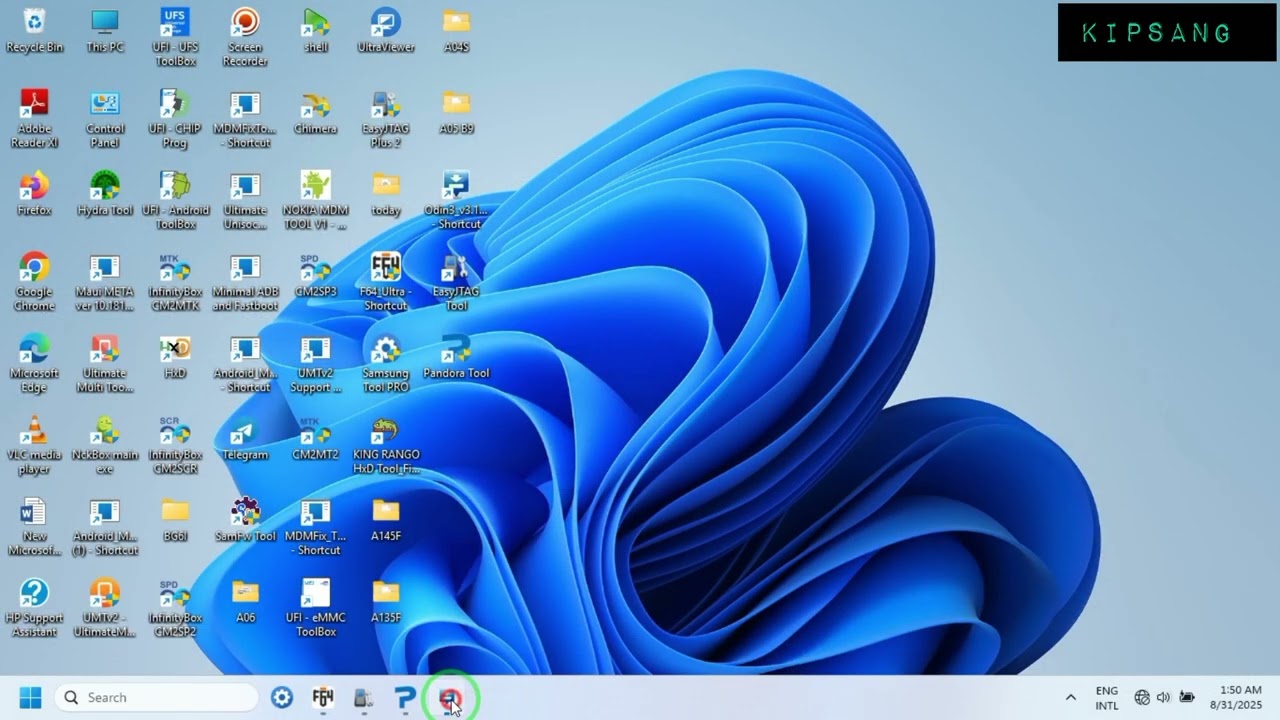Open the A135F folder
Screen dimensions: 1280x720
386,602
